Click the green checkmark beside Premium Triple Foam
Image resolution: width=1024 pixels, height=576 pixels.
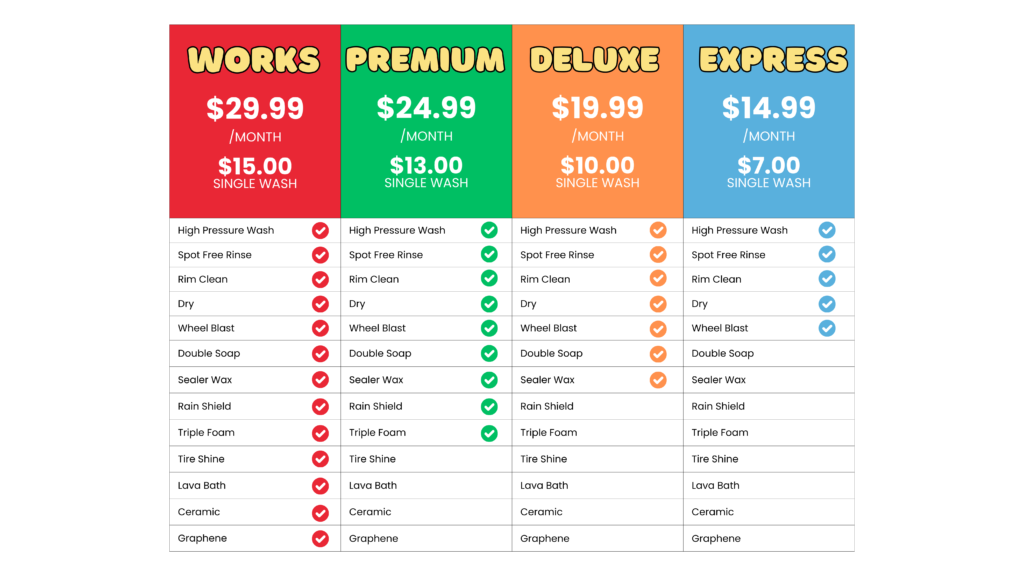(489, 433)
